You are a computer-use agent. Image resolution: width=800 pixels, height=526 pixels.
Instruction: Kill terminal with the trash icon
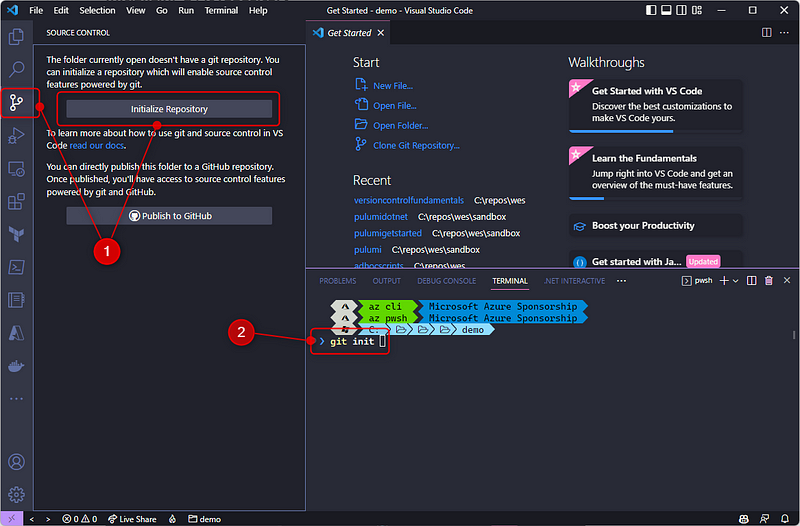769,281
